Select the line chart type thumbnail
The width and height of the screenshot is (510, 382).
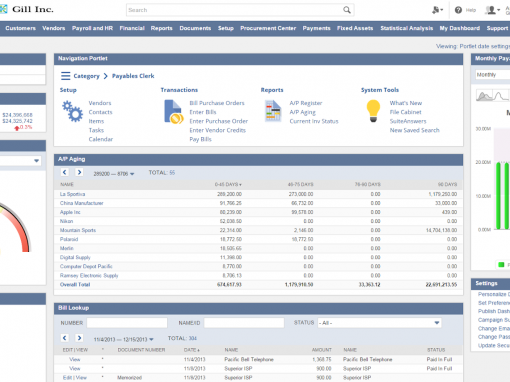click(501, 96)
